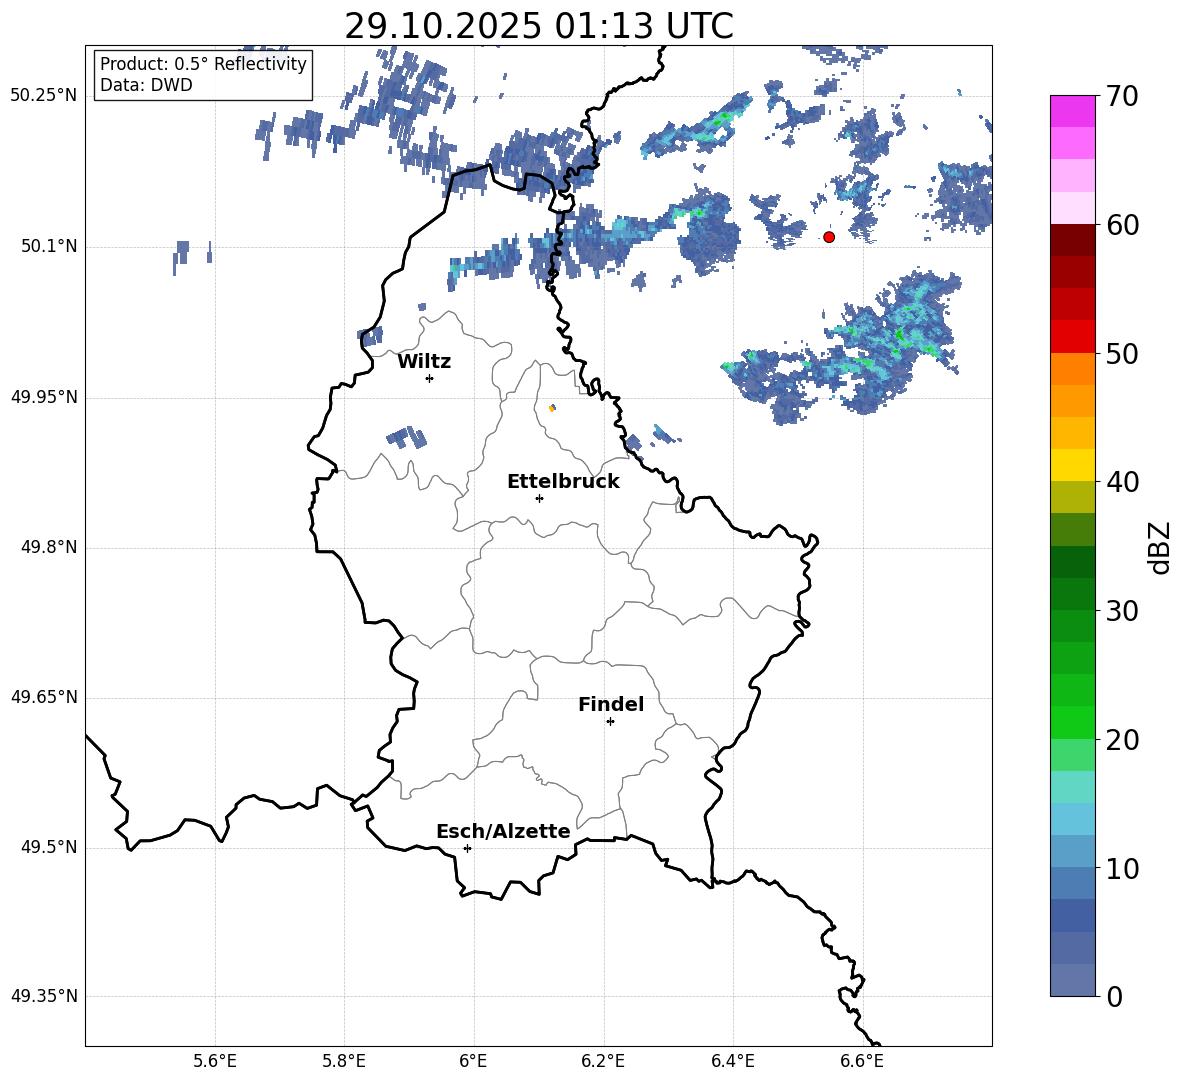1184x1081 pixels.
Task: Click the dark red colorbar swatch below 60
Action: (x=1073, y=240)
